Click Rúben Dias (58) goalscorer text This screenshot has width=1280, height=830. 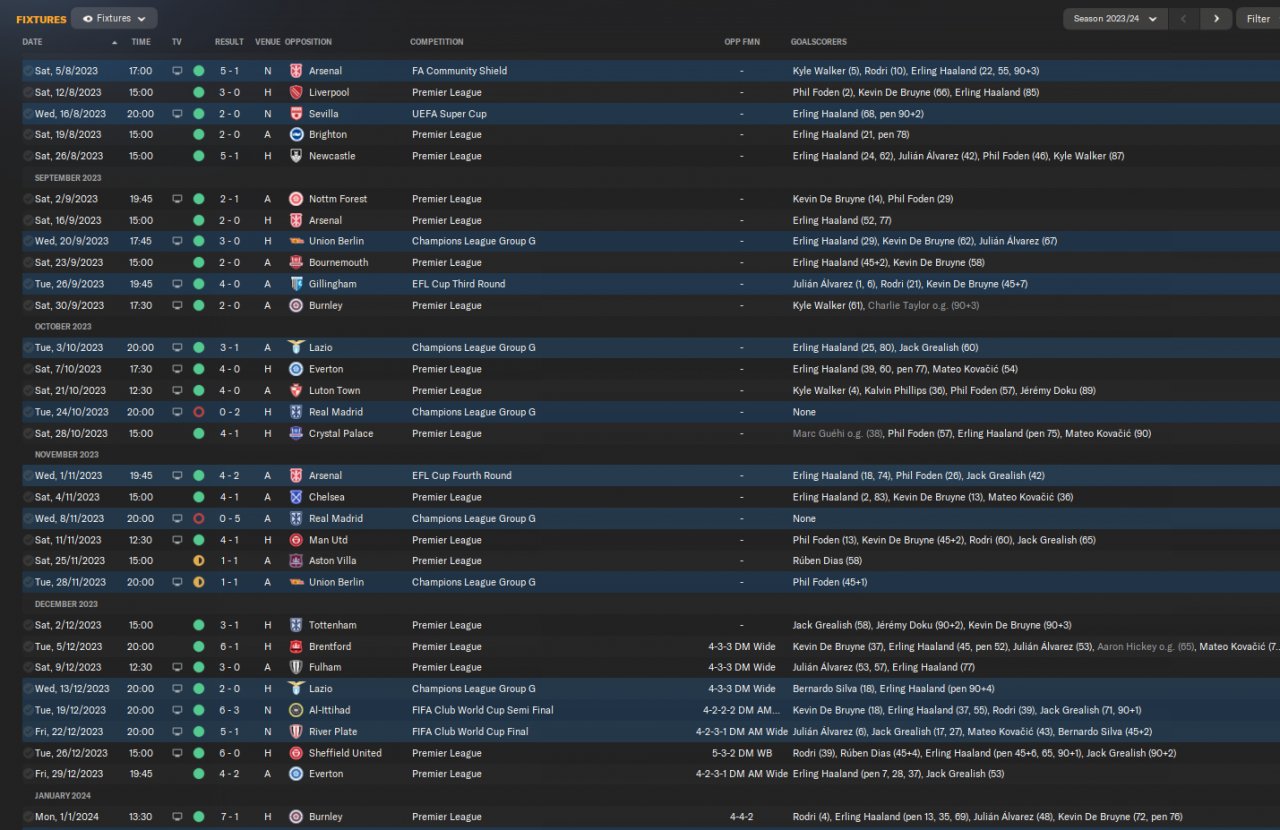(827, 561)
